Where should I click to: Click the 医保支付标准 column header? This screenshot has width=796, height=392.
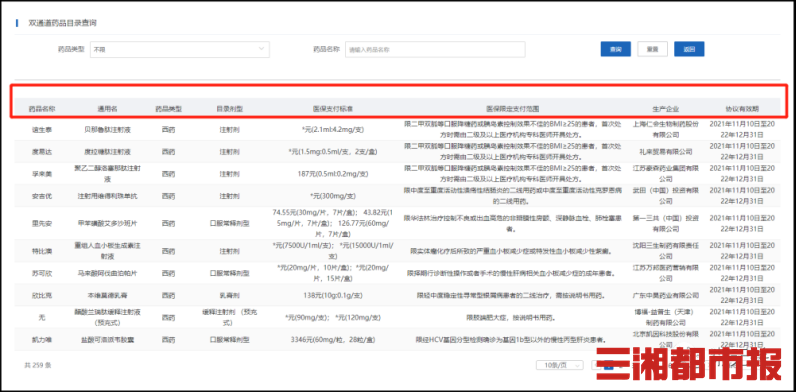(x=333, y=109)
